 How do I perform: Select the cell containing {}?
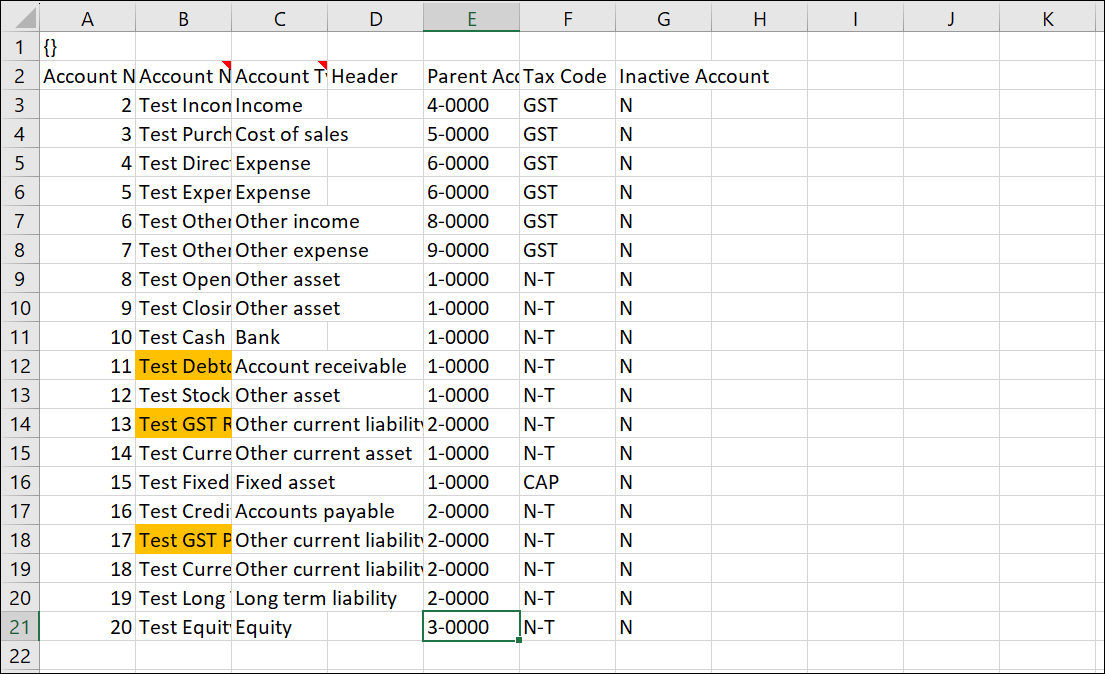point(88,47)
